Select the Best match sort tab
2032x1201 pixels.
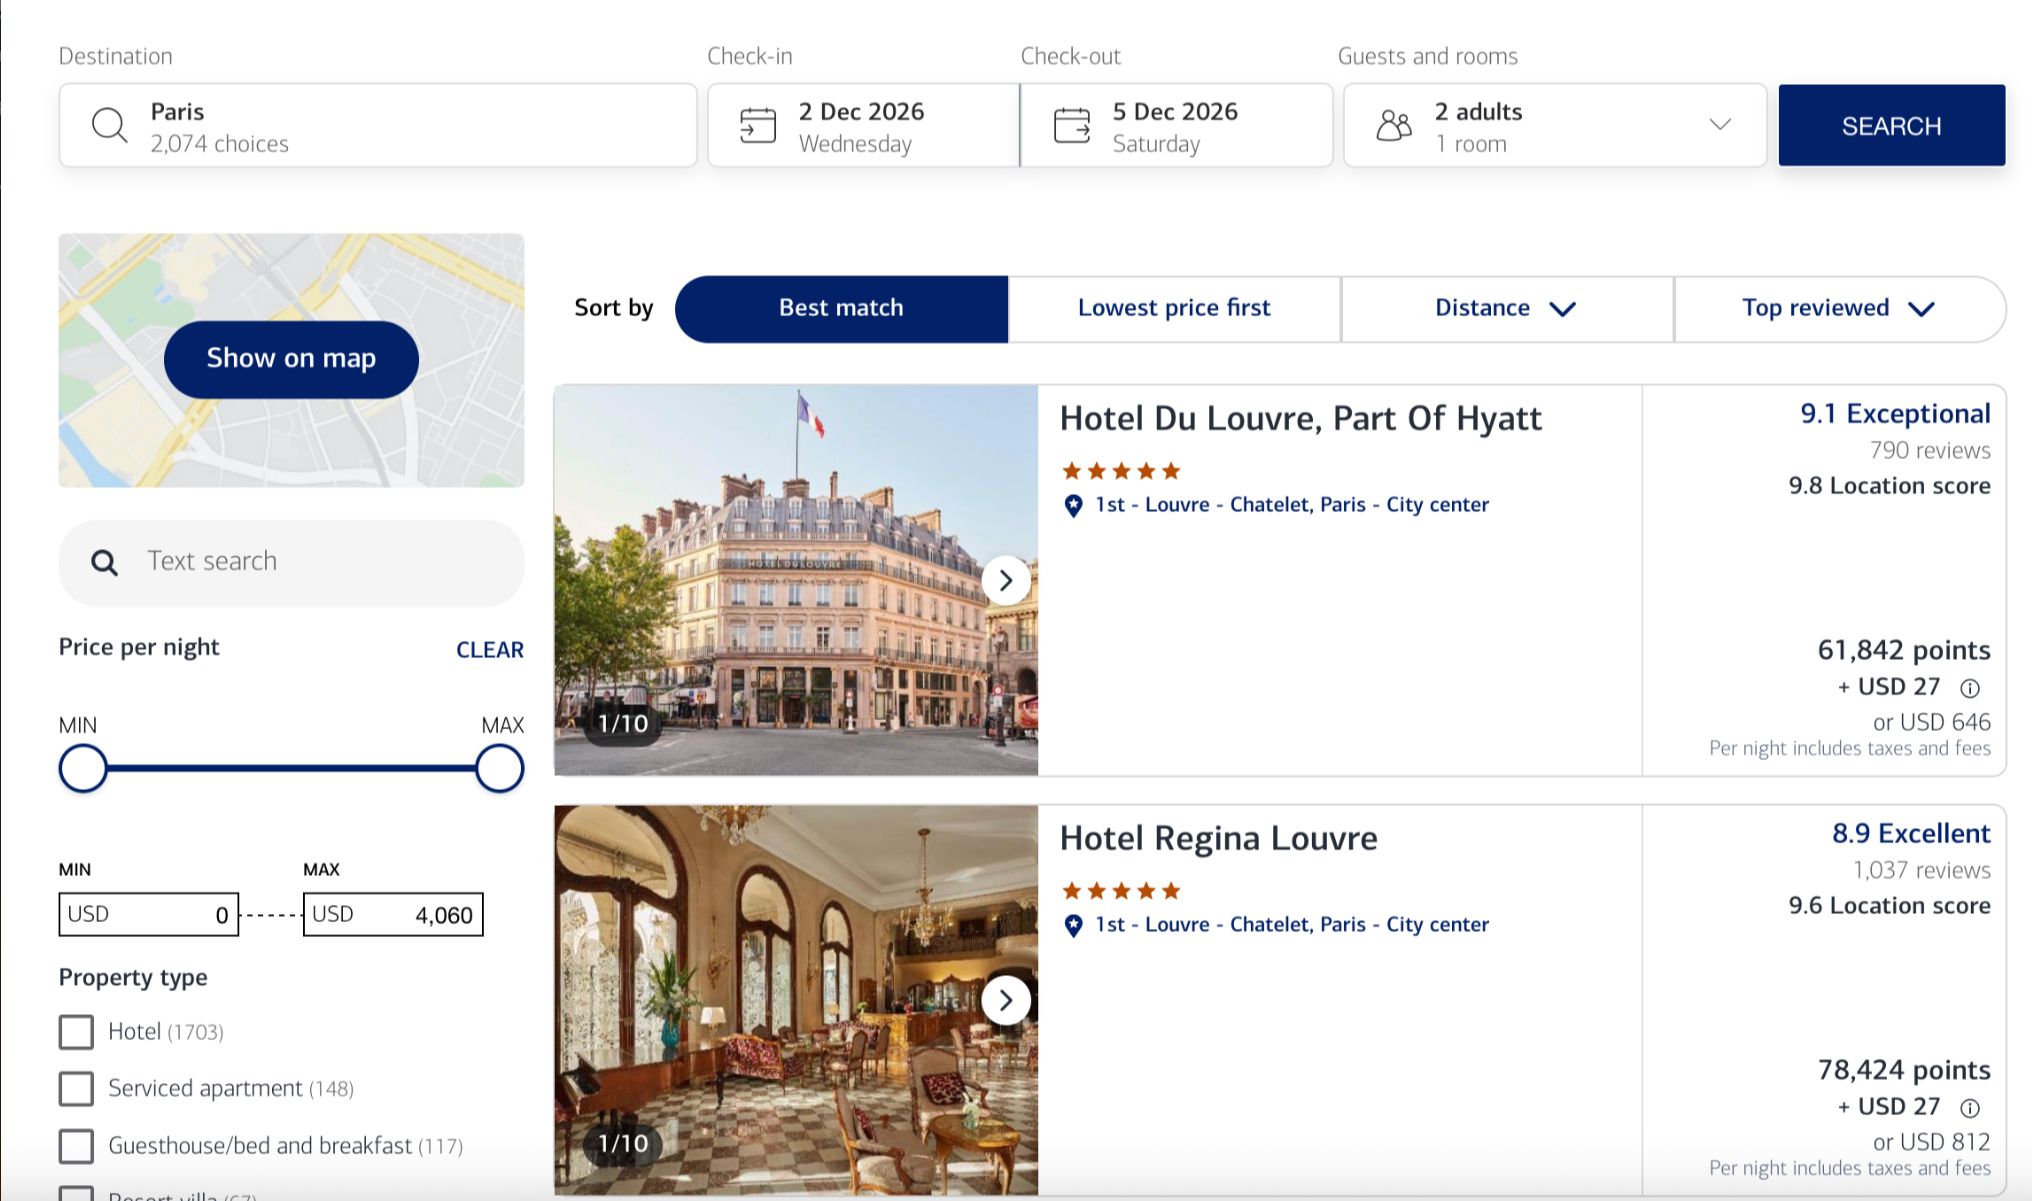841,309
